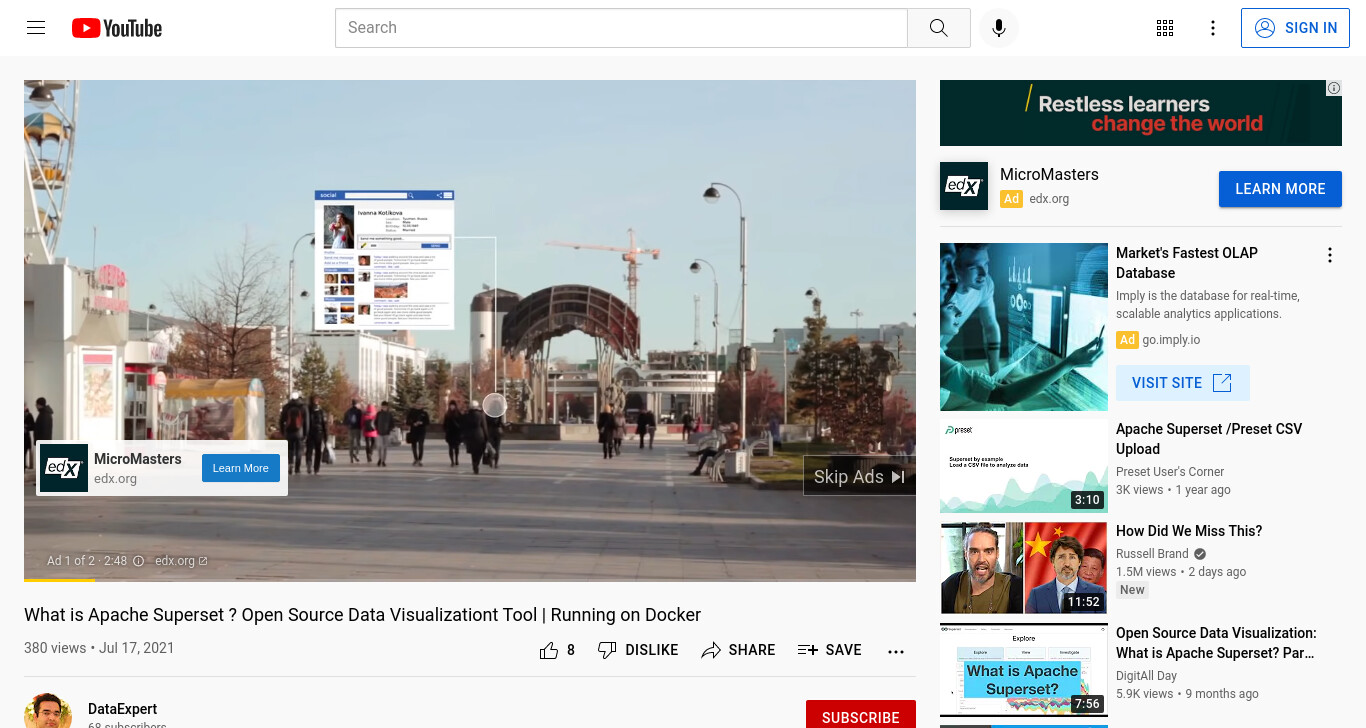Click the Restless learners banner ad
The image size is (1366, 728).
(1141, 113)
